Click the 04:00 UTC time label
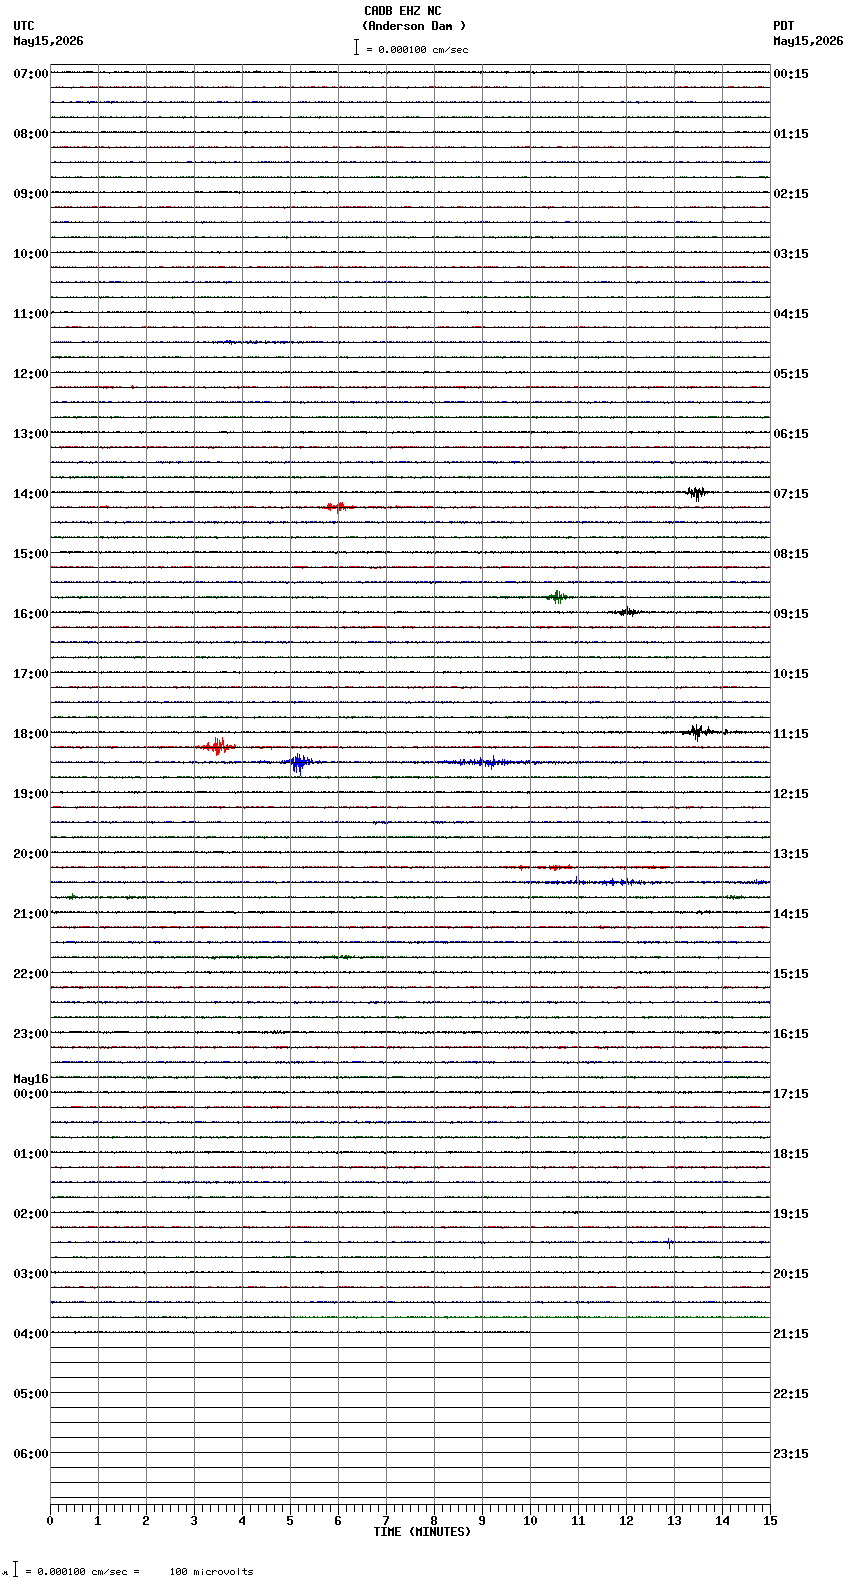 (x=31, y=1334)
